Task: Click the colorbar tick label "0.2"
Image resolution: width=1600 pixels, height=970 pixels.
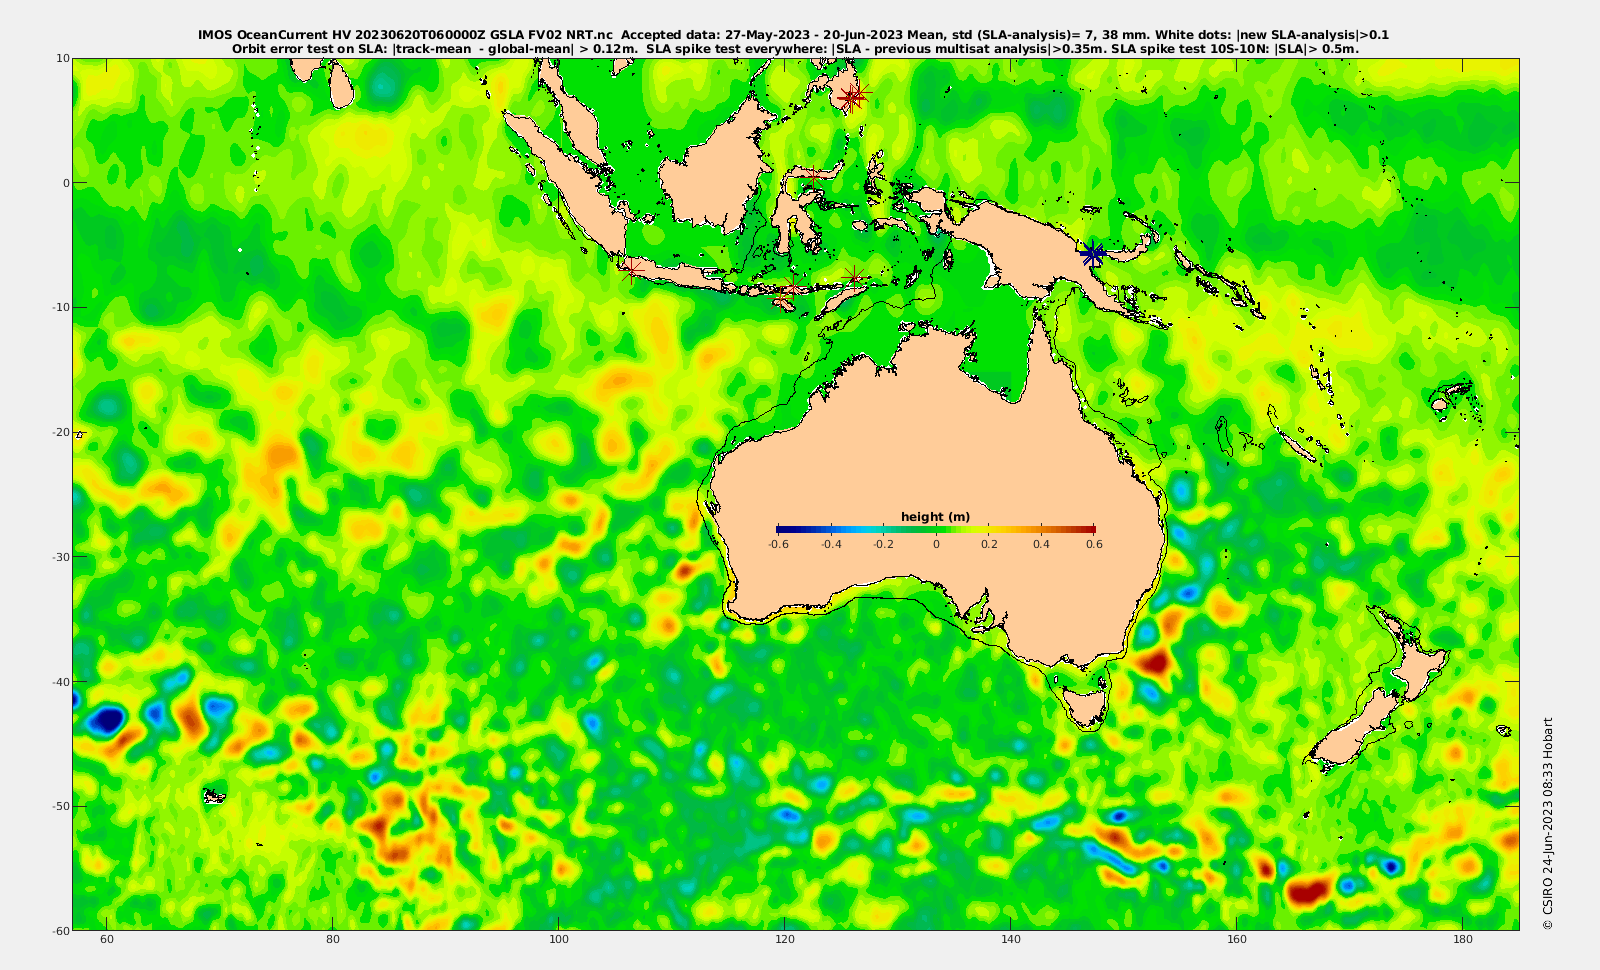Action: click(x=989, y=545)
